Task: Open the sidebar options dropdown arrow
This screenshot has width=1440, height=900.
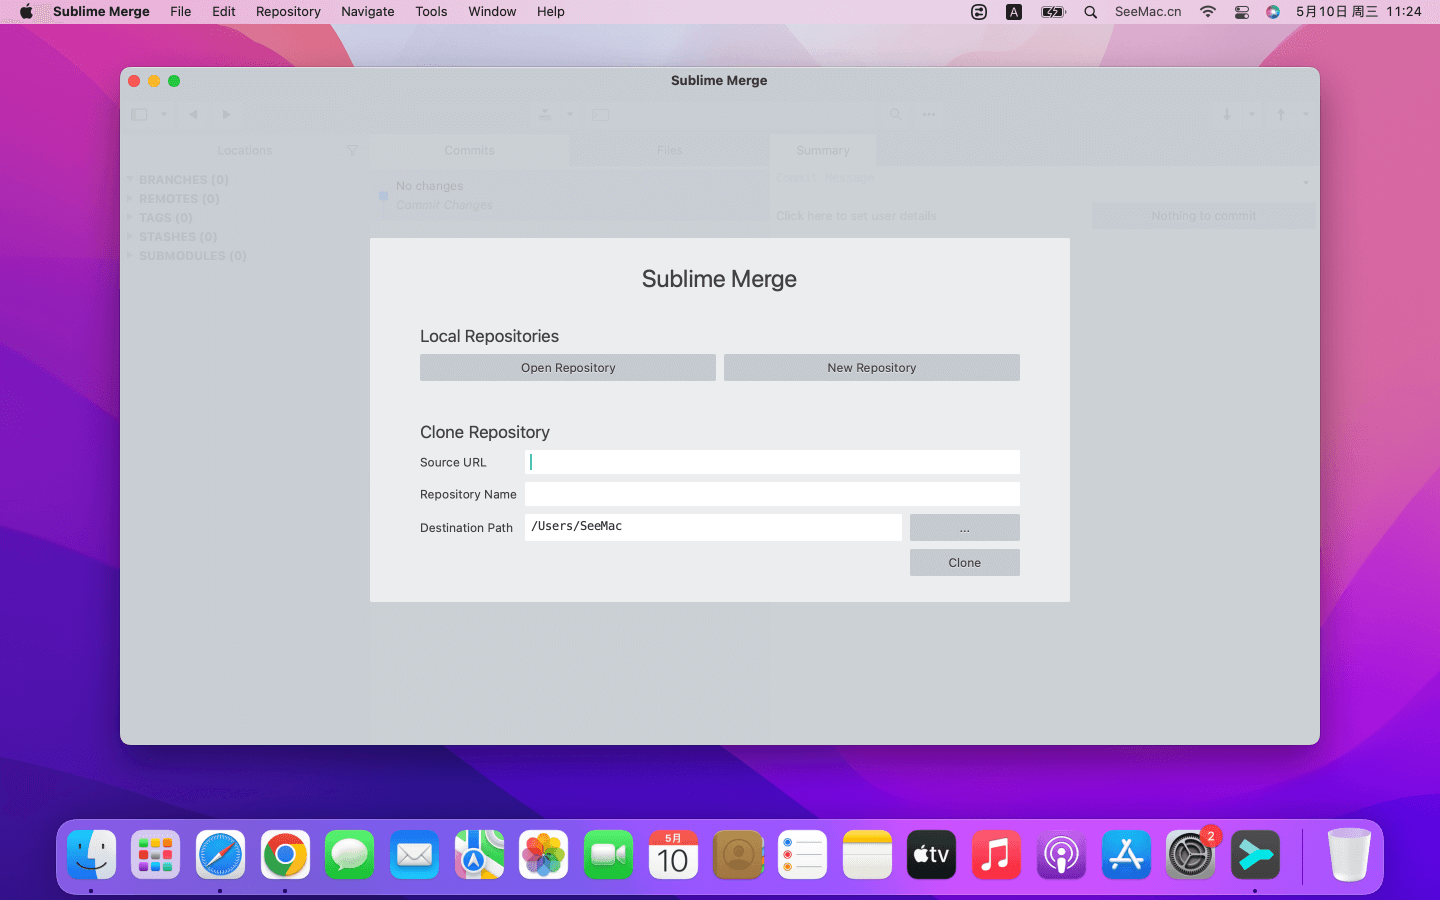Action: [164, 114]
